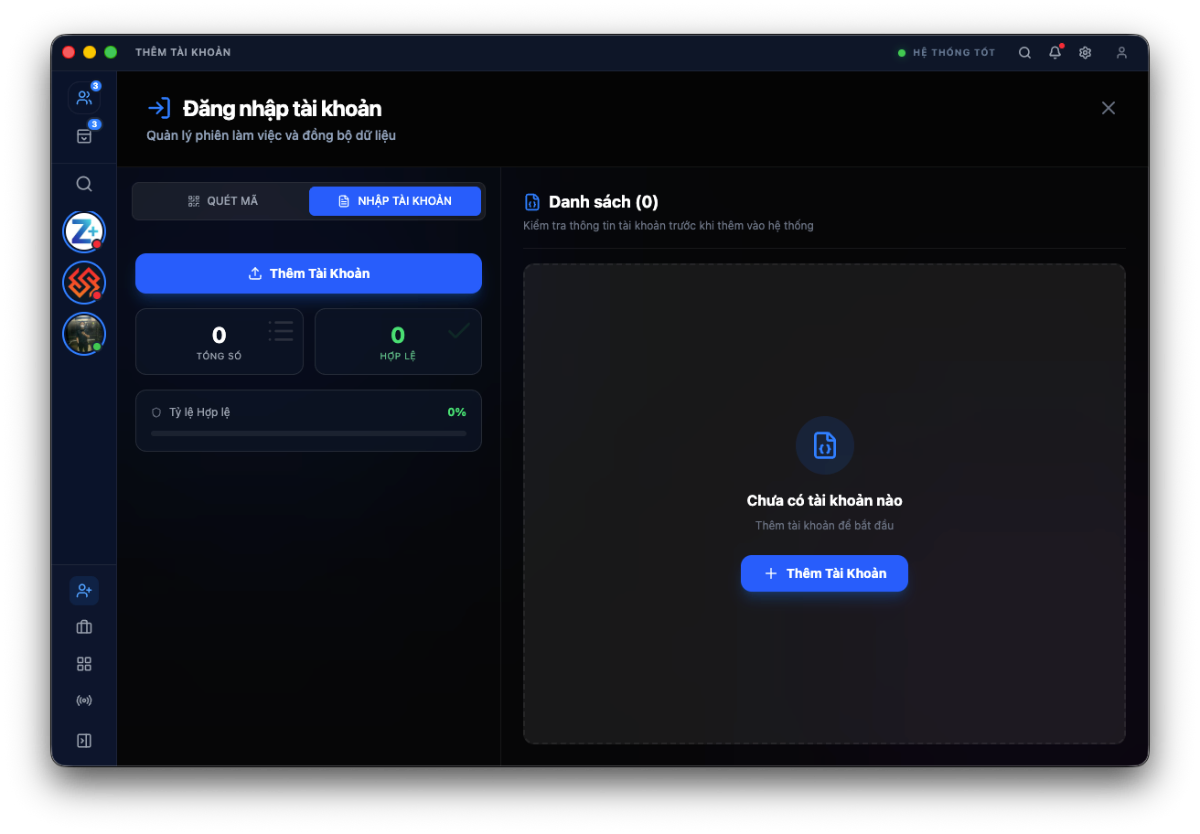The image size is (1200, 834).
Task: Open settings gear in title bar
Action: tap(1085, 53)
